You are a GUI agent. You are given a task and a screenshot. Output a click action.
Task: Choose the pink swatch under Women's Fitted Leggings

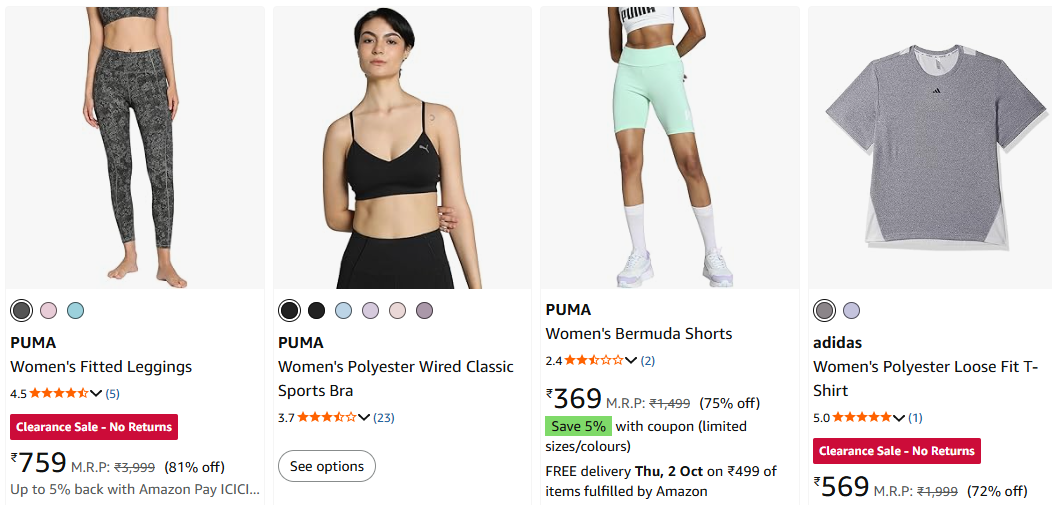(48, 310)
